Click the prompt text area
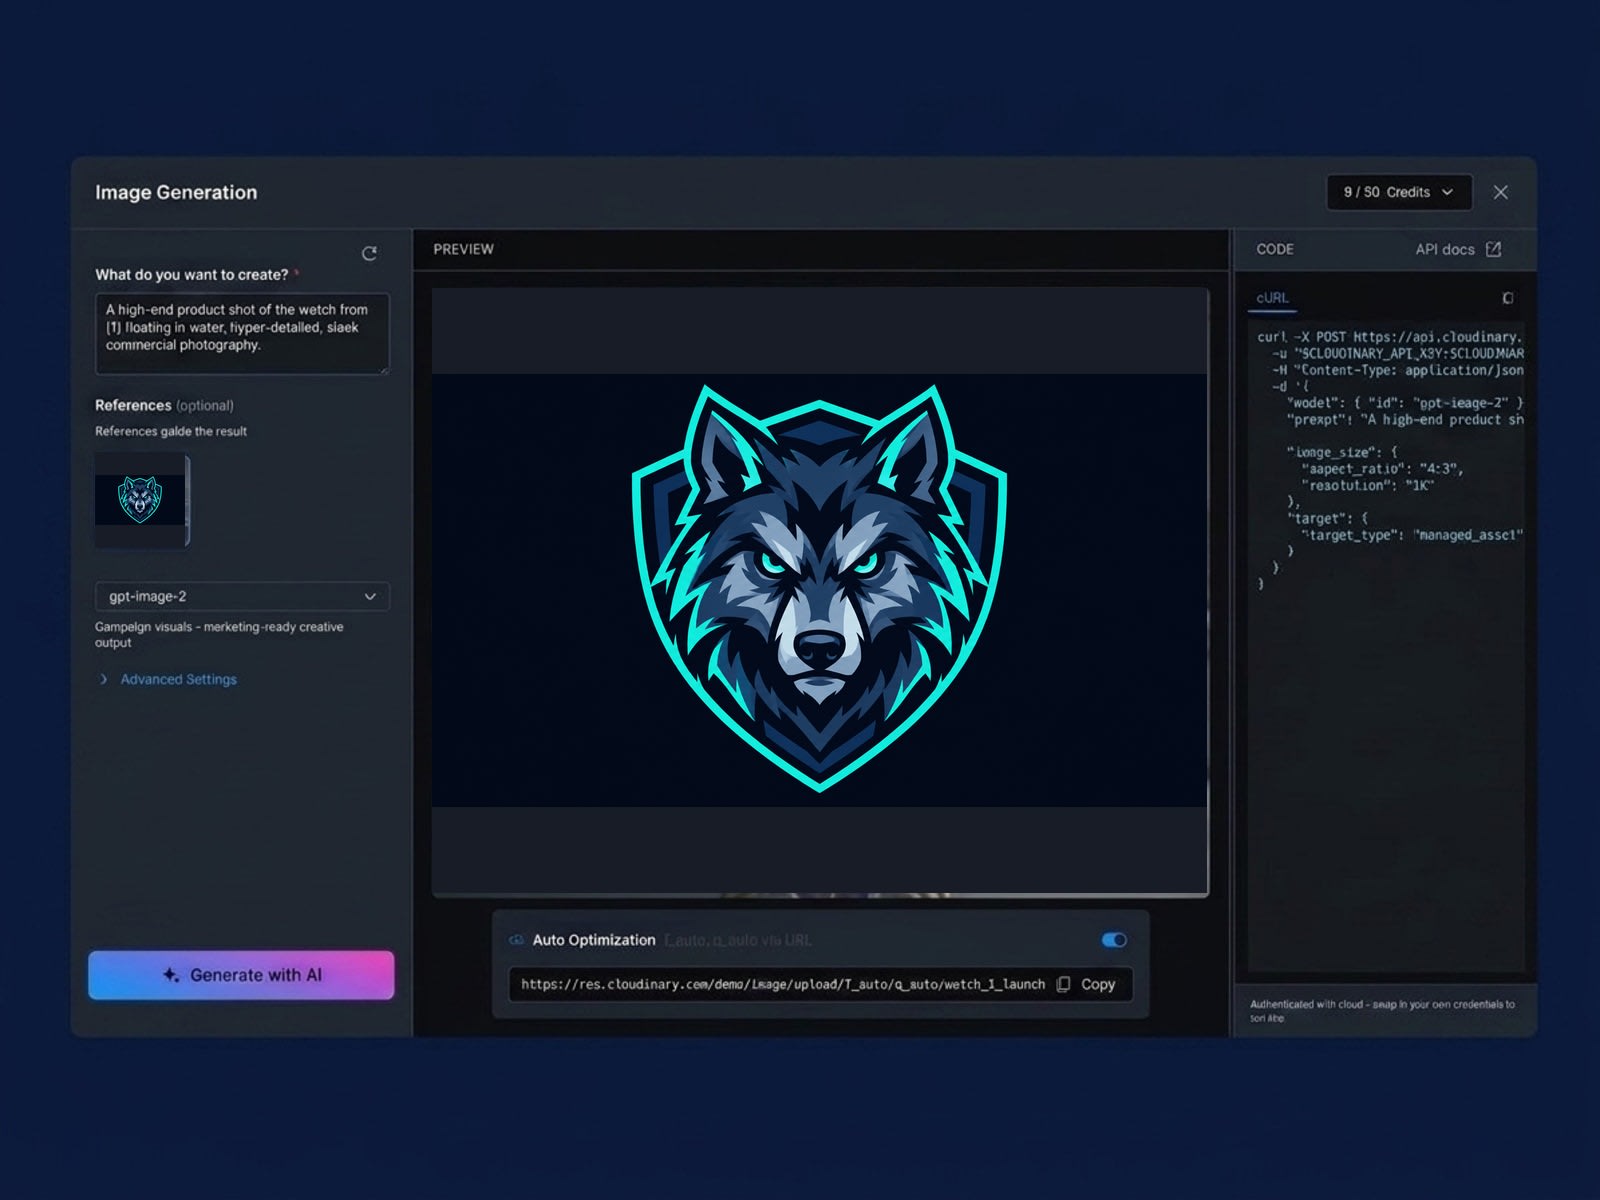 point(242,334)
